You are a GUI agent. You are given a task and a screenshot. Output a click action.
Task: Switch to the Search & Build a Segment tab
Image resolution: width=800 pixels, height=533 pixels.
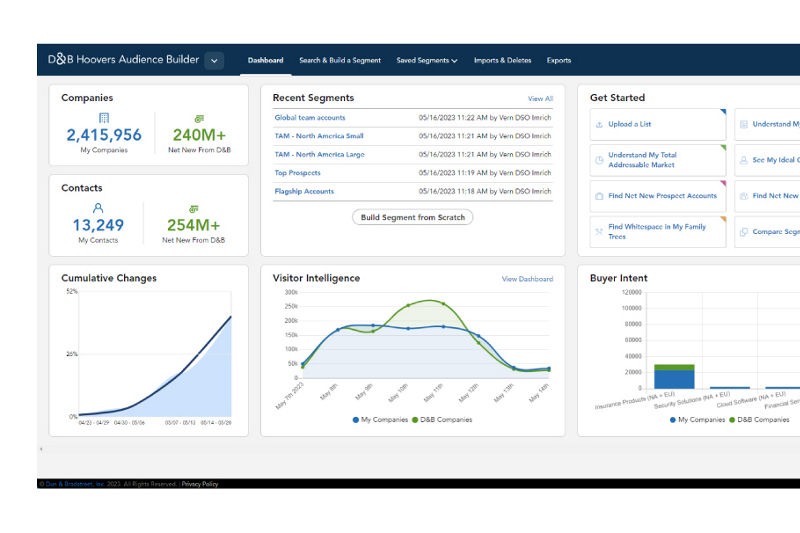point(339,60)
